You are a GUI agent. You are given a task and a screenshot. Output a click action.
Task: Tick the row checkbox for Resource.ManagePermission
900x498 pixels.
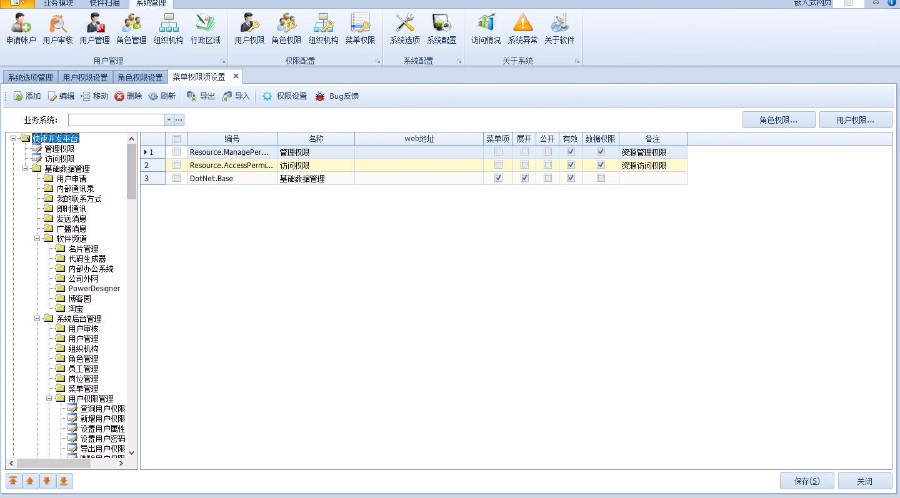[x=177, y=152]
